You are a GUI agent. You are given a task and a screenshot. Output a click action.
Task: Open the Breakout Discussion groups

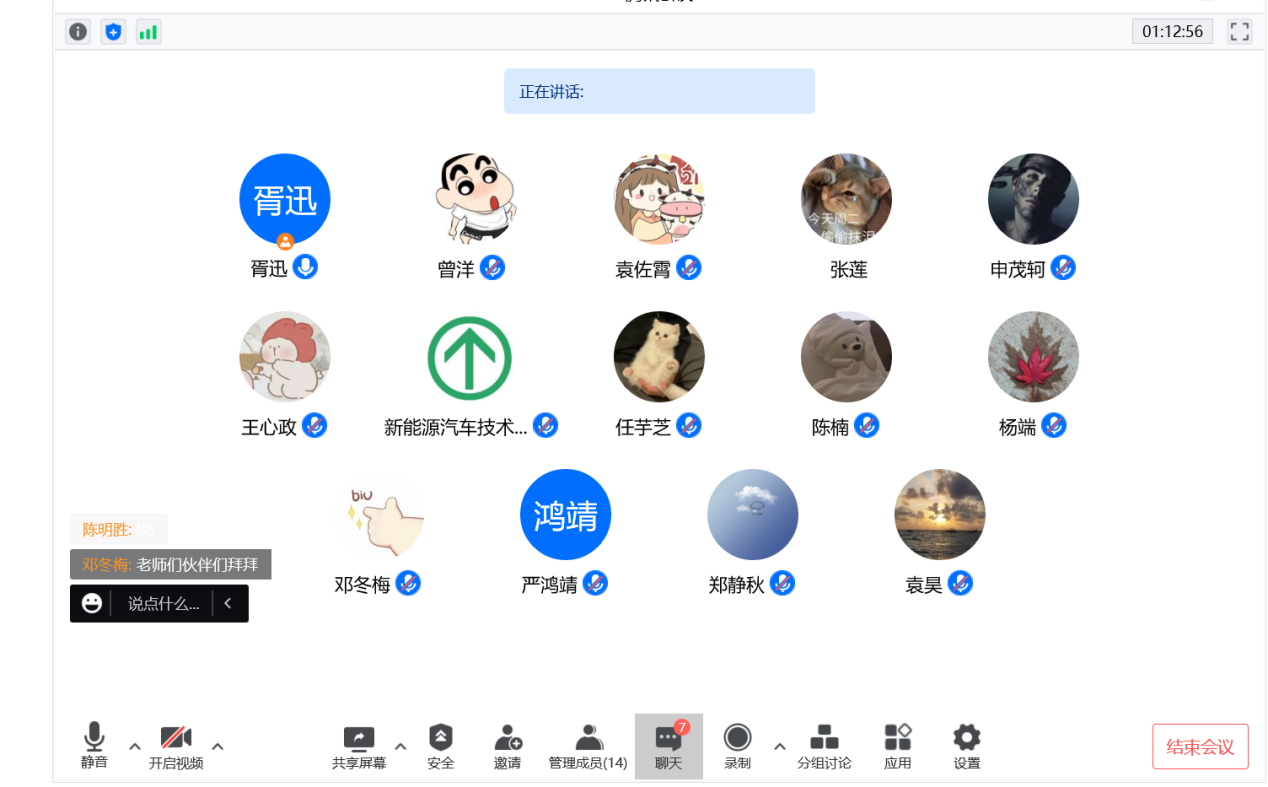(824, 746)
